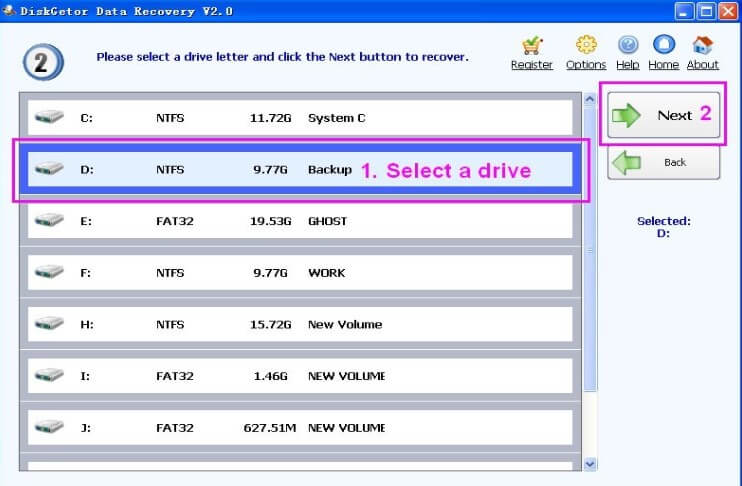Select the J: drive letter
This screenshot has width=742, height=486.
86,428
